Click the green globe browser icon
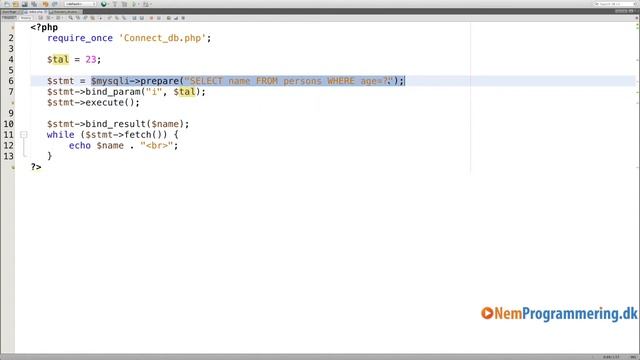The image size is (640, 360). click(104, 4)
